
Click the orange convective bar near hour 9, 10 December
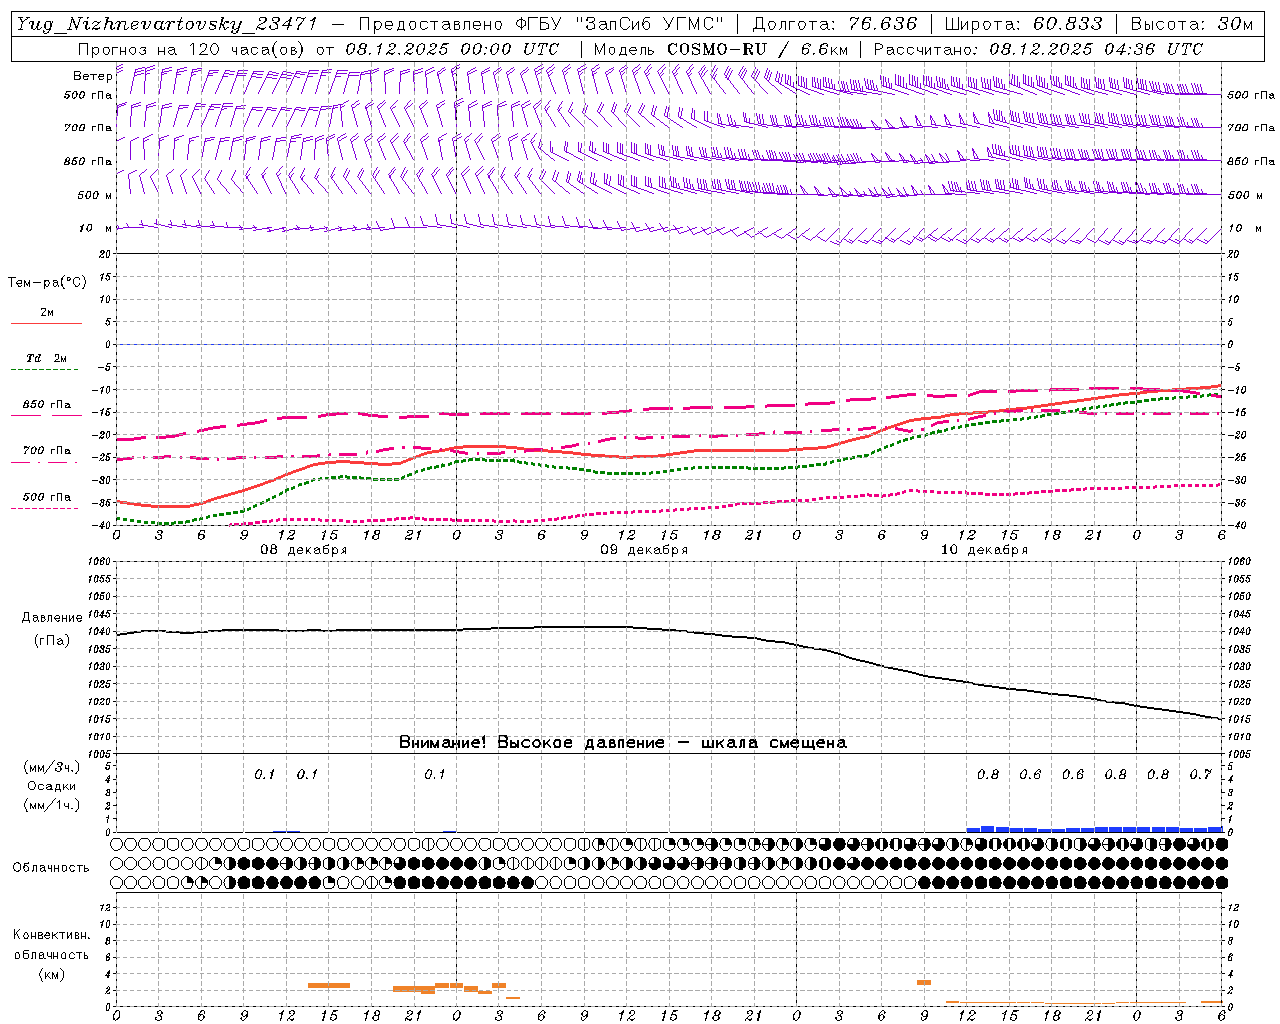924,983
